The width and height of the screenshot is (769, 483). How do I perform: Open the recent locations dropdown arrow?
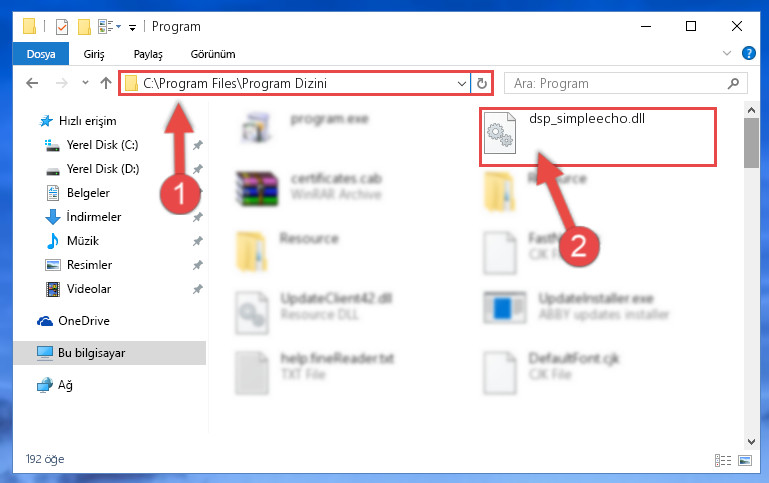(x=85, y=83)
